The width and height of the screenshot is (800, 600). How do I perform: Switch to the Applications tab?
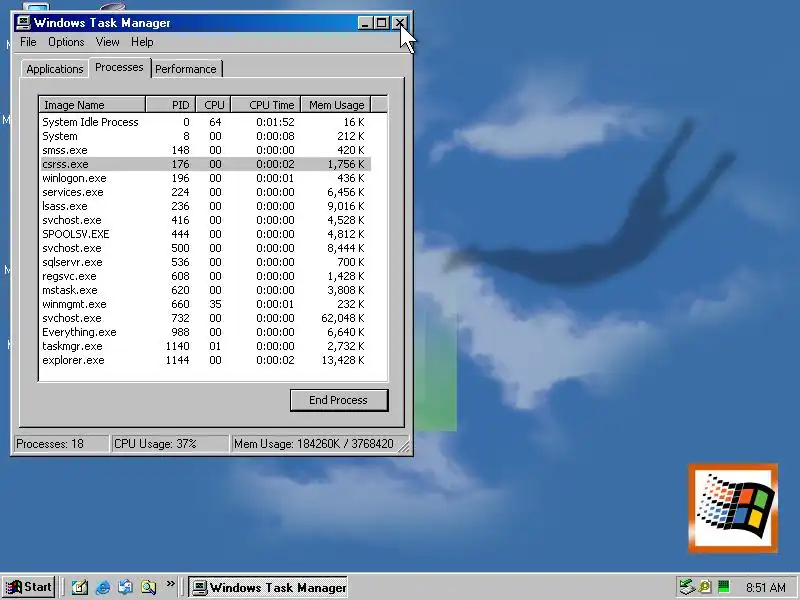point(55,69)
